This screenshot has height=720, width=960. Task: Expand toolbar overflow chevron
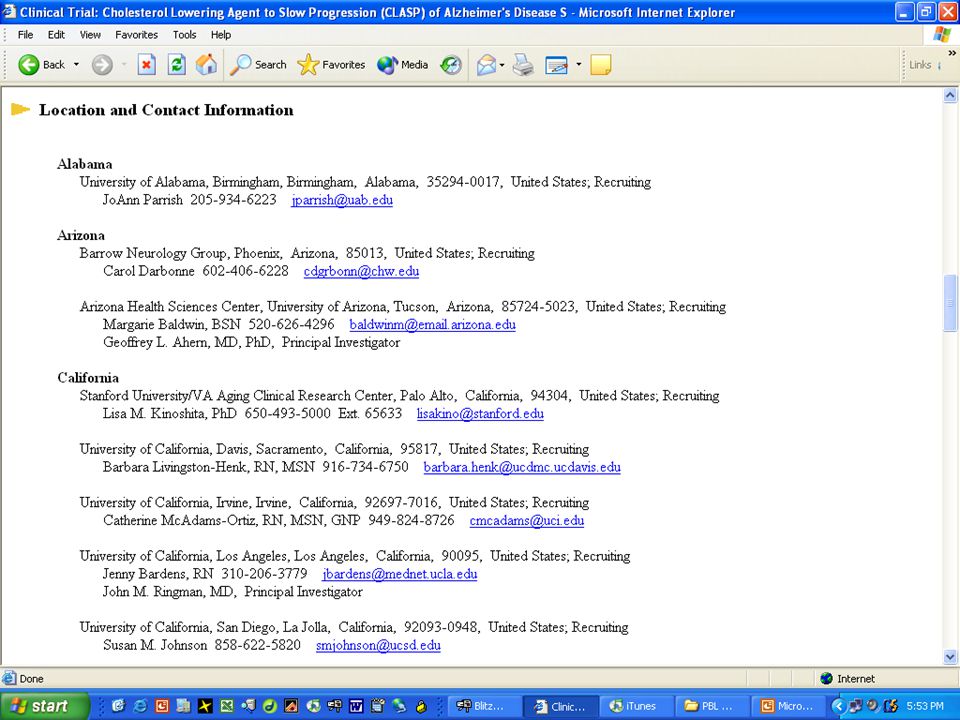(952, 53)
